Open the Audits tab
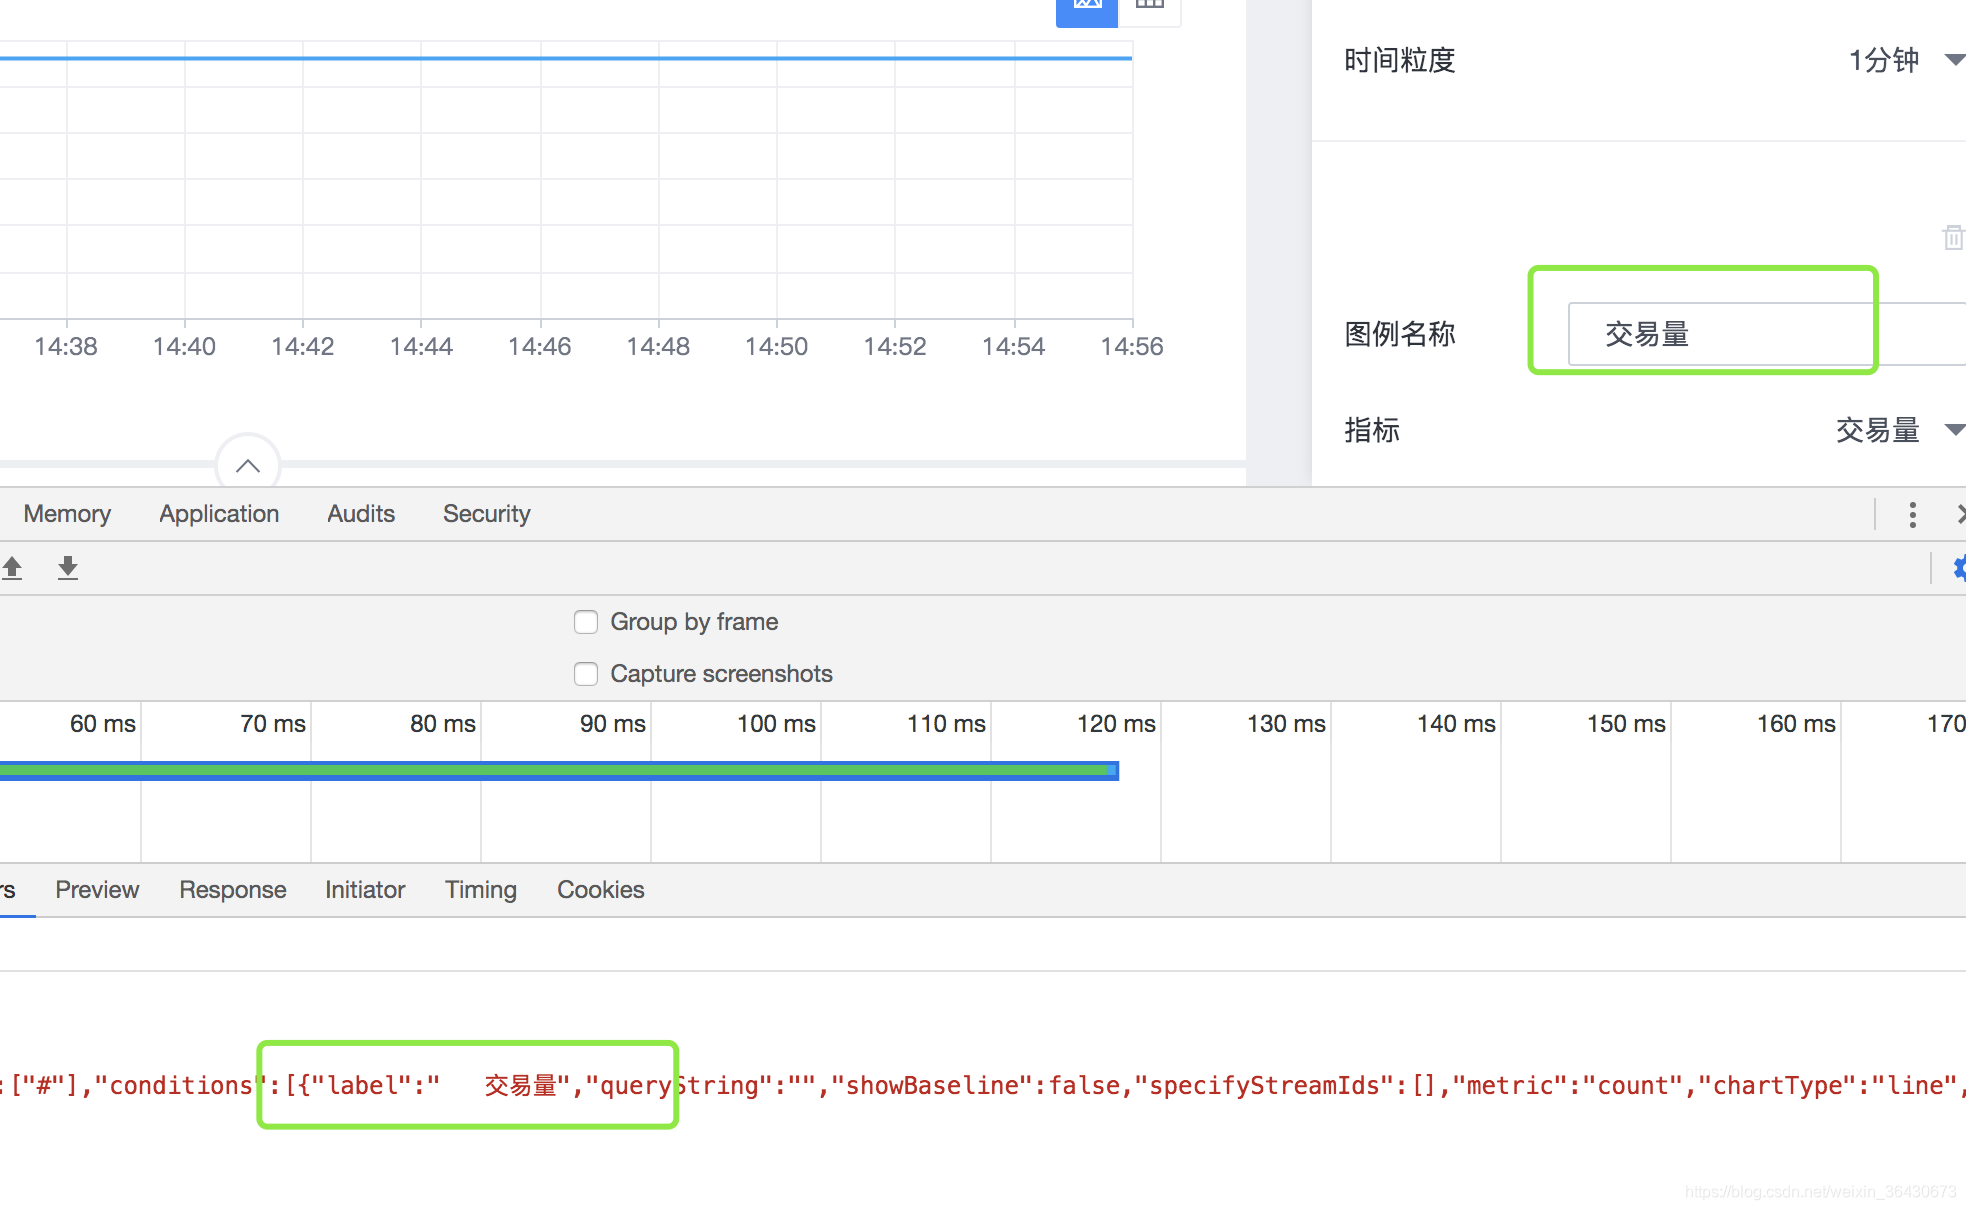 point(361,514)
